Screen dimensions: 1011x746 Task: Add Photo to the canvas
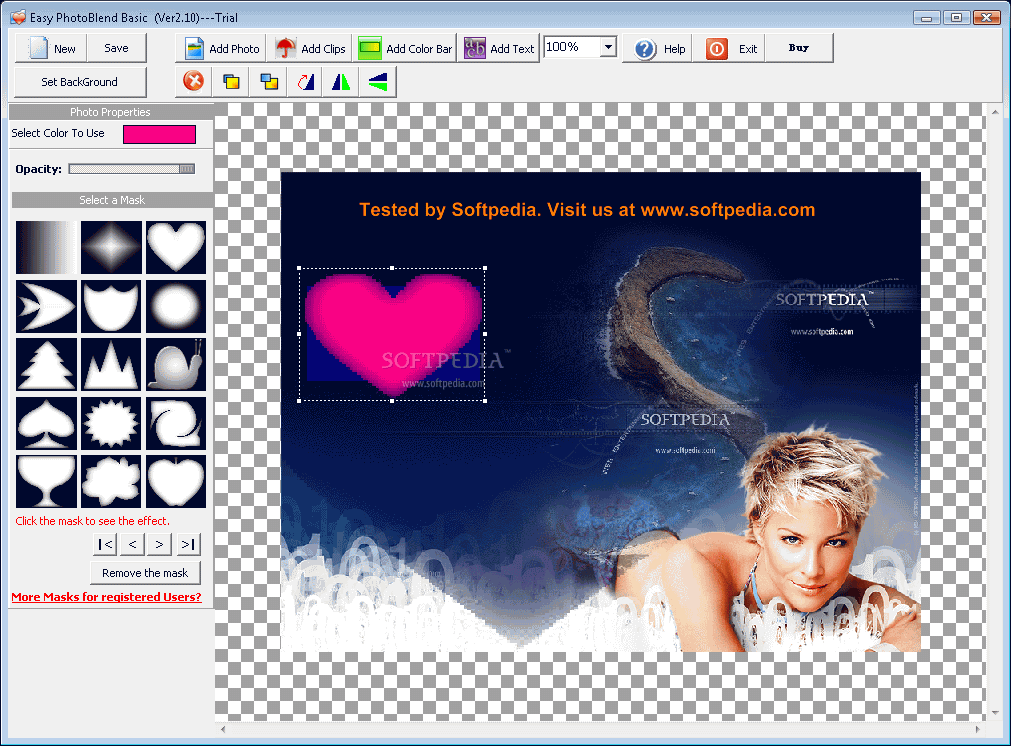(221, 48)
